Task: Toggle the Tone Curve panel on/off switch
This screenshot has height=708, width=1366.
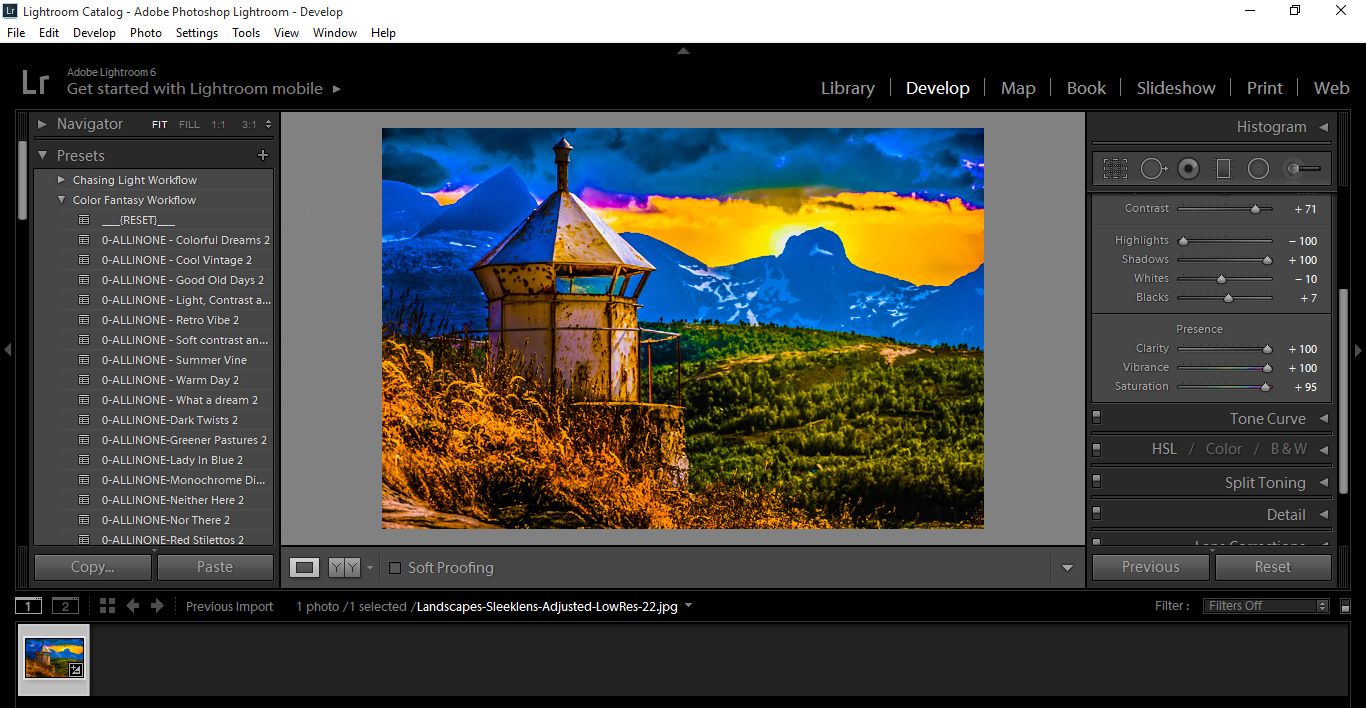Action: tap(1097, 417)
